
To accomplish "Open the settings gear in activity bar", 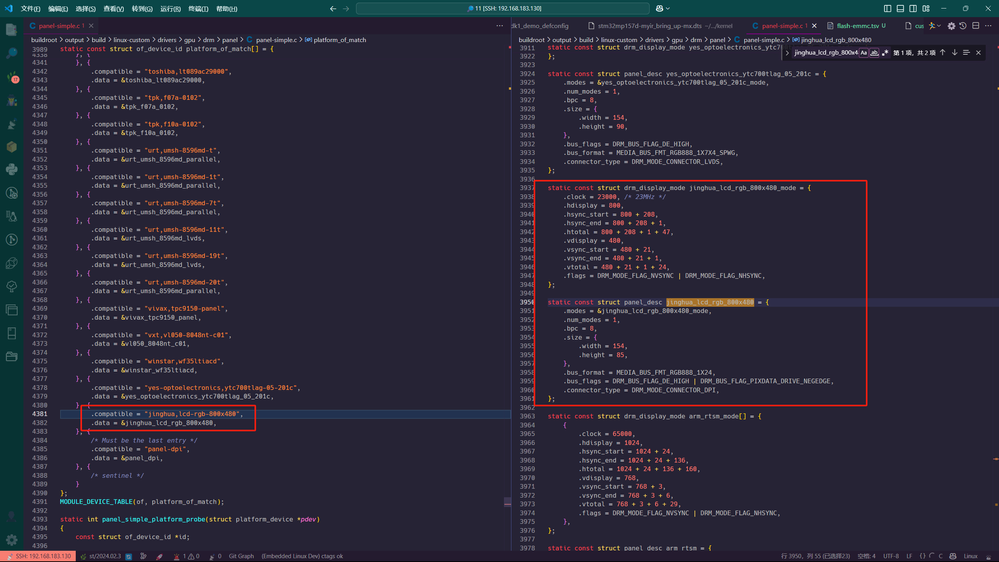I will [x=11, y=539].
